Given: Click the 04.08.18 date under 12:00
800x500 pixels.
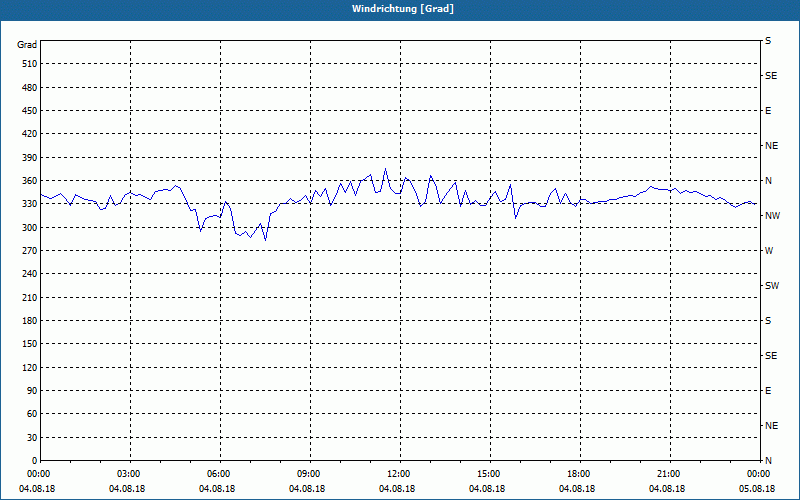Looking at the screenshot, I should click(397, 489).
